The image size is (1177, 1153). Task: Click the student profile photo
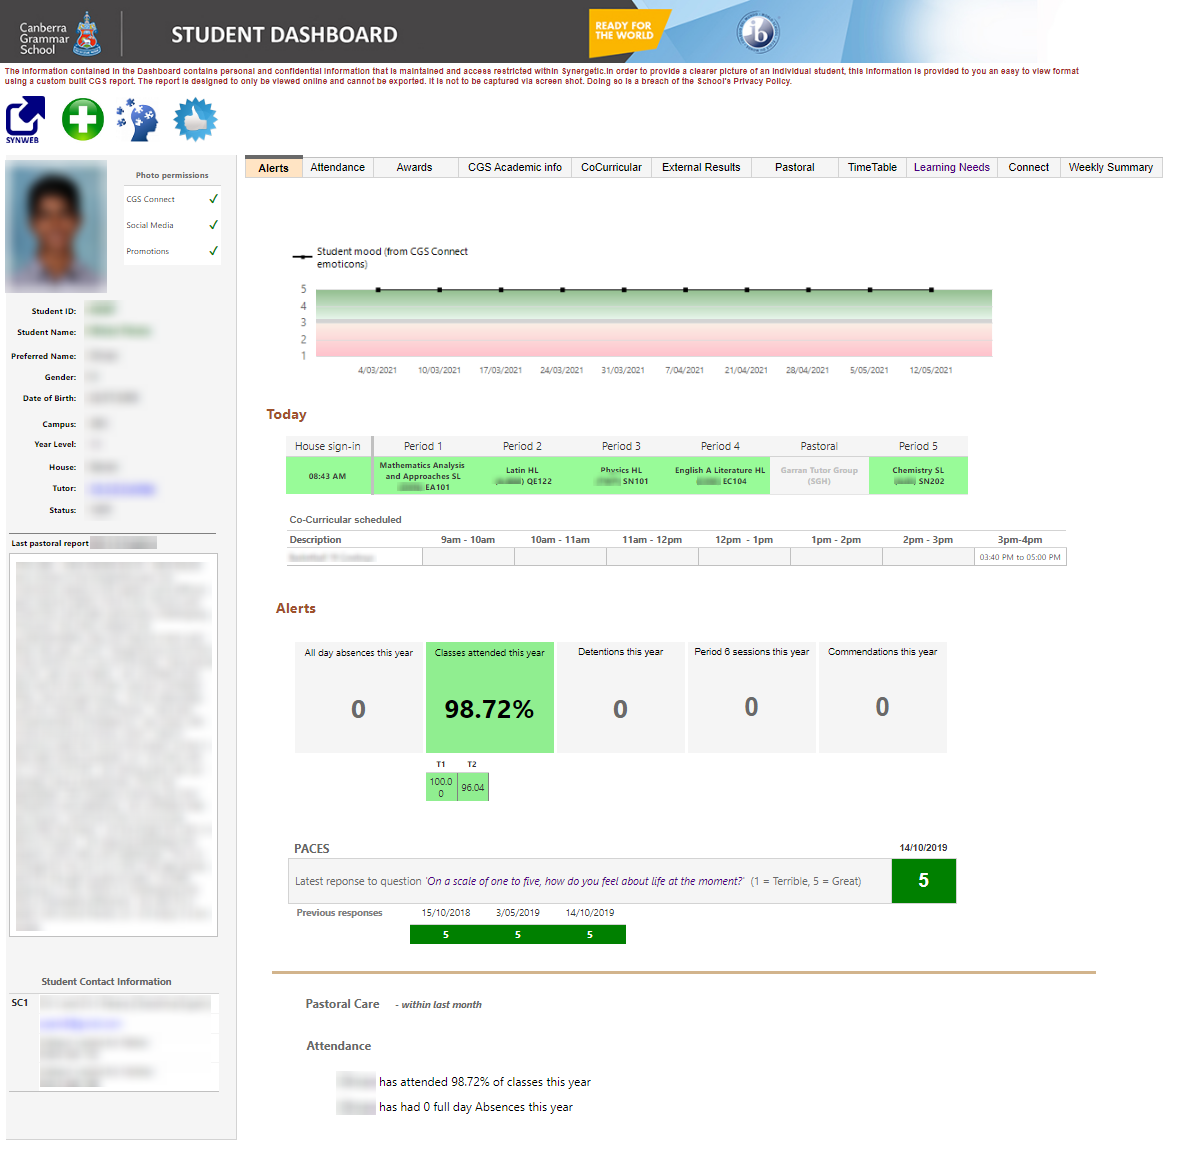point(56,226)
